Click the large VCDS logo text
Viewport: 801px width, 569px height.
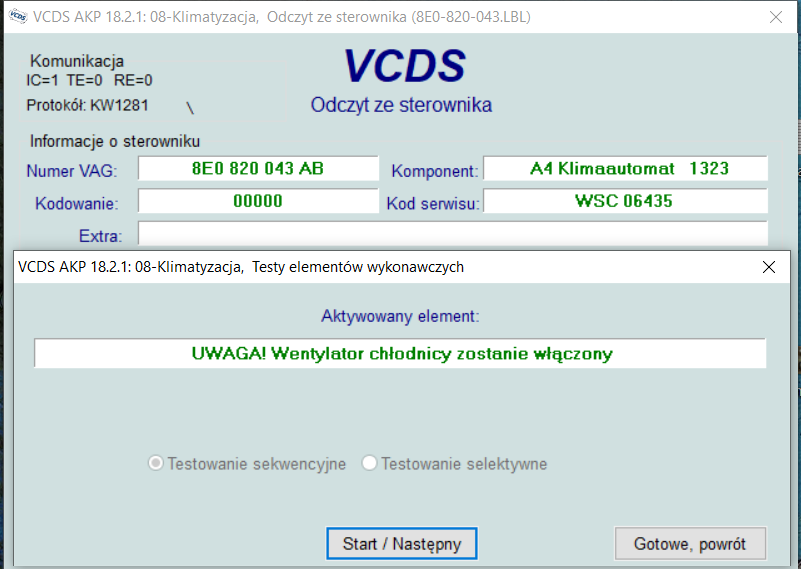pos(405,66)
